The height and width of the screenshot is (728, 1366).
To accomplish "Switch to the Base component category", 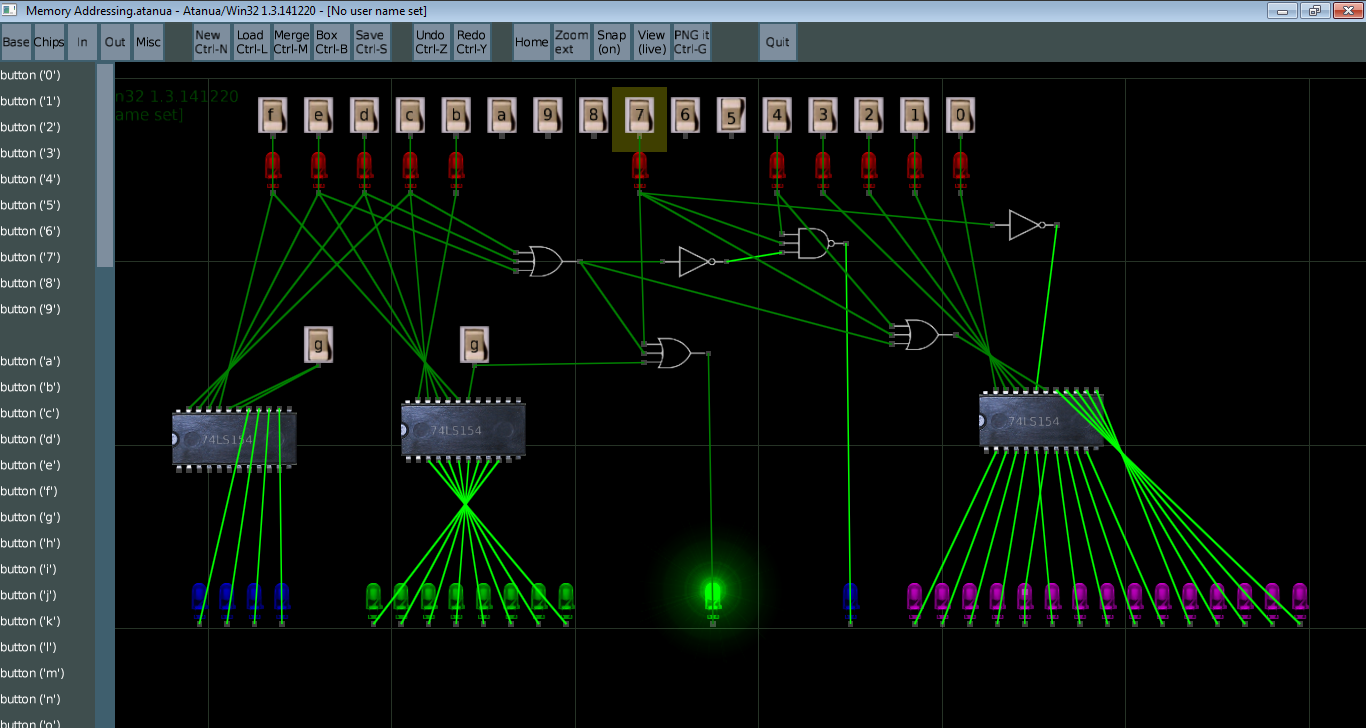I will 16,42.
